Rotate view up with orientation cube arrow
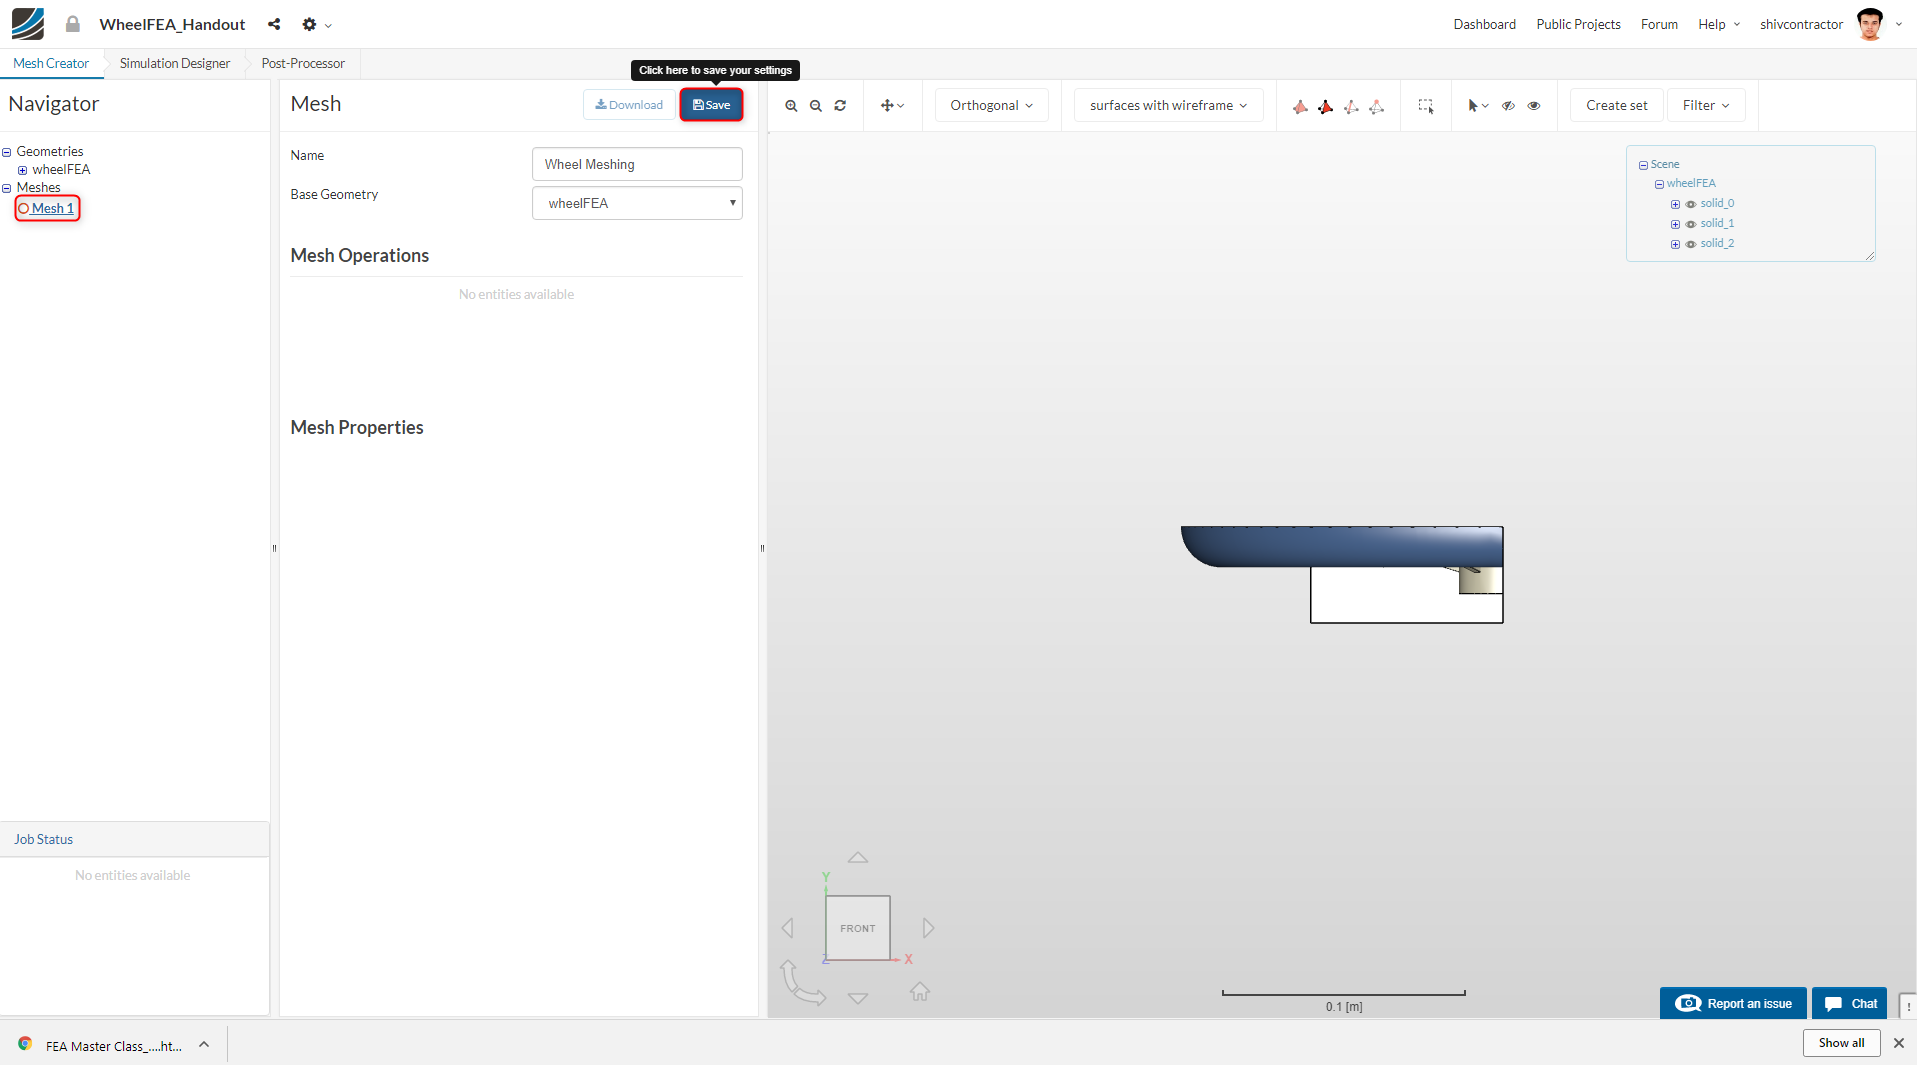This screenshot has width=1917, height=1065. (858, 857)
